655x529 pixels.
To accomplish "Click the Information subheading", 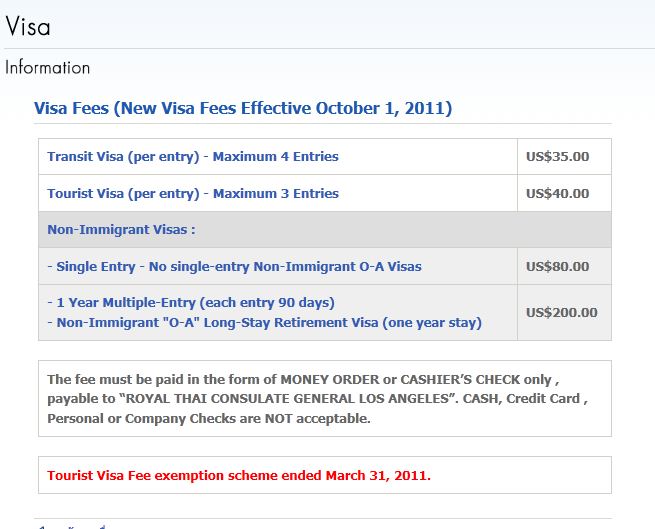I will tap(48, 68).
